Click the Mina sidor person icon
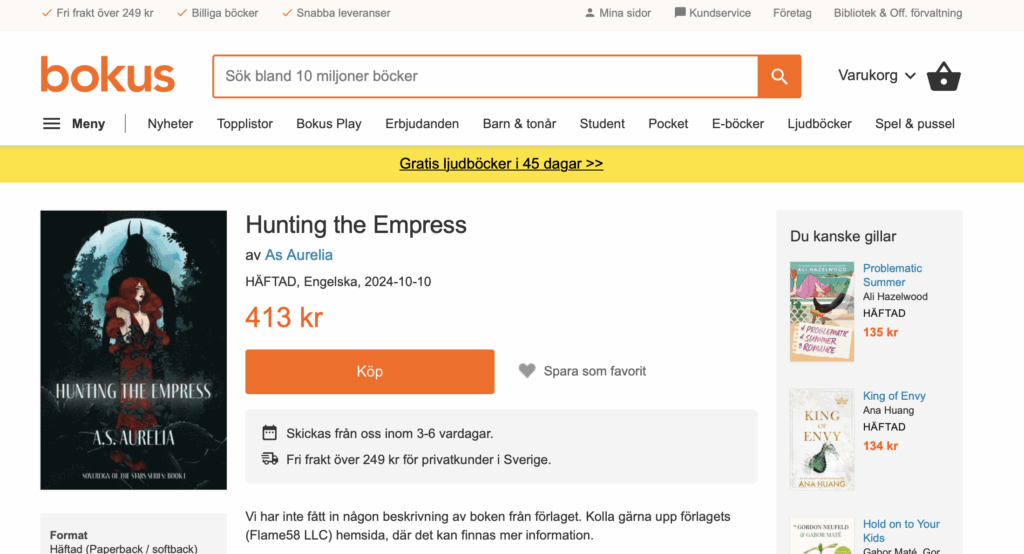This screenshot has height=554, width=1024. pos(590,12)
